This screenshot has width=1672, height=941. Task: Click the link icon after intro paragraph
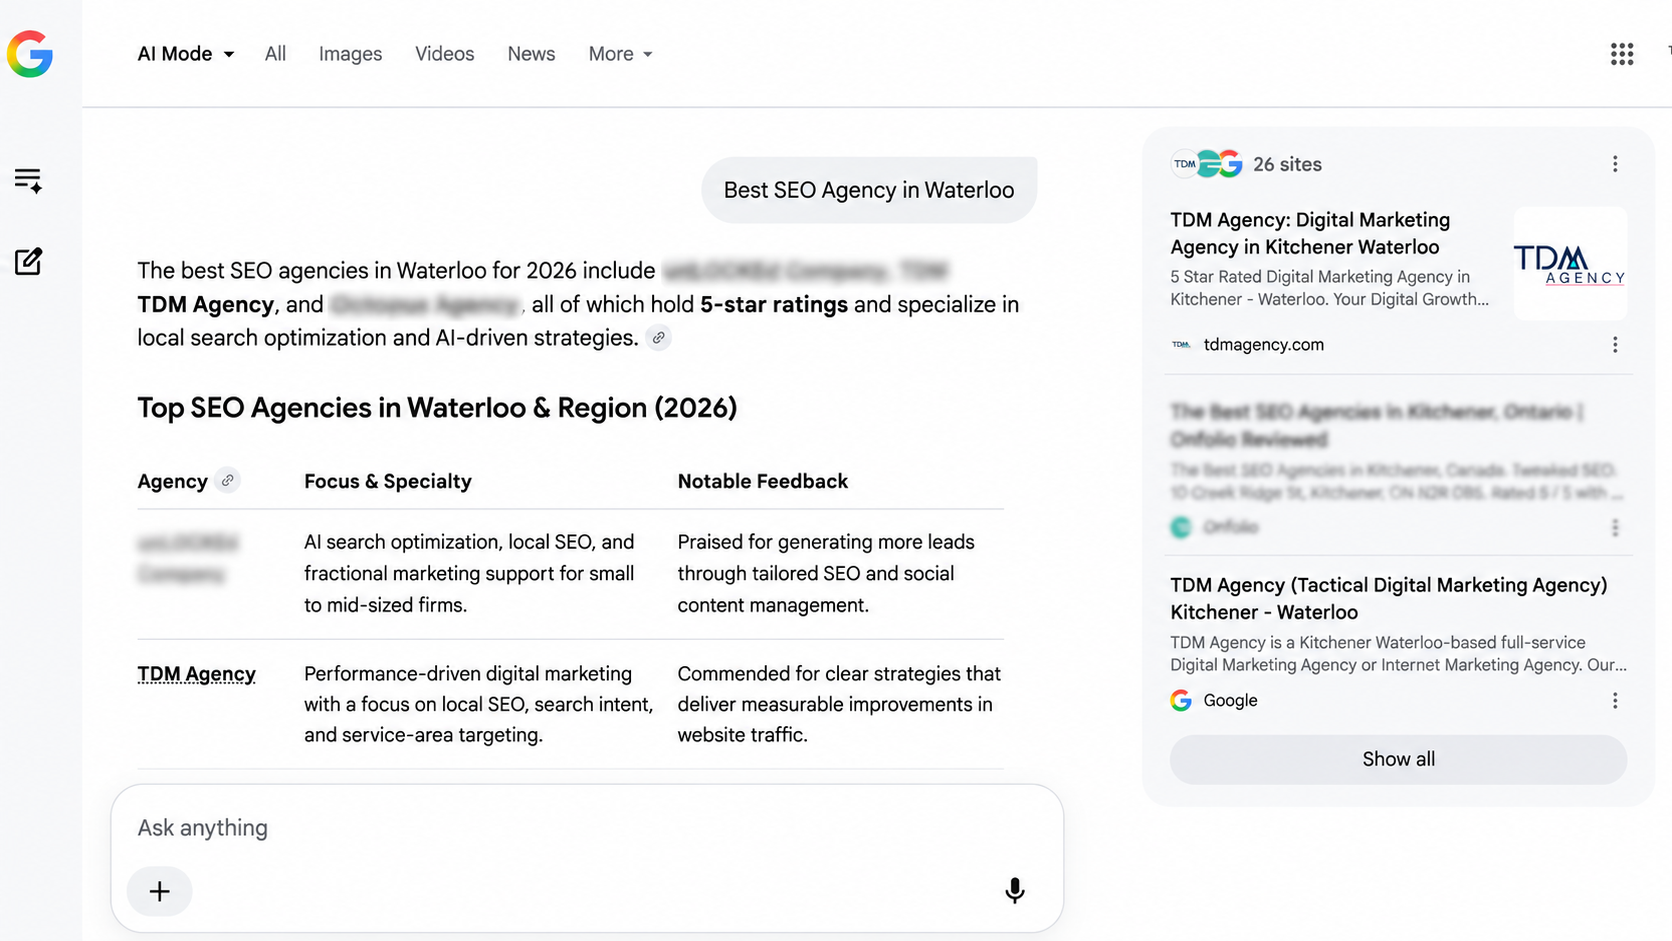(x=658, y=338)
